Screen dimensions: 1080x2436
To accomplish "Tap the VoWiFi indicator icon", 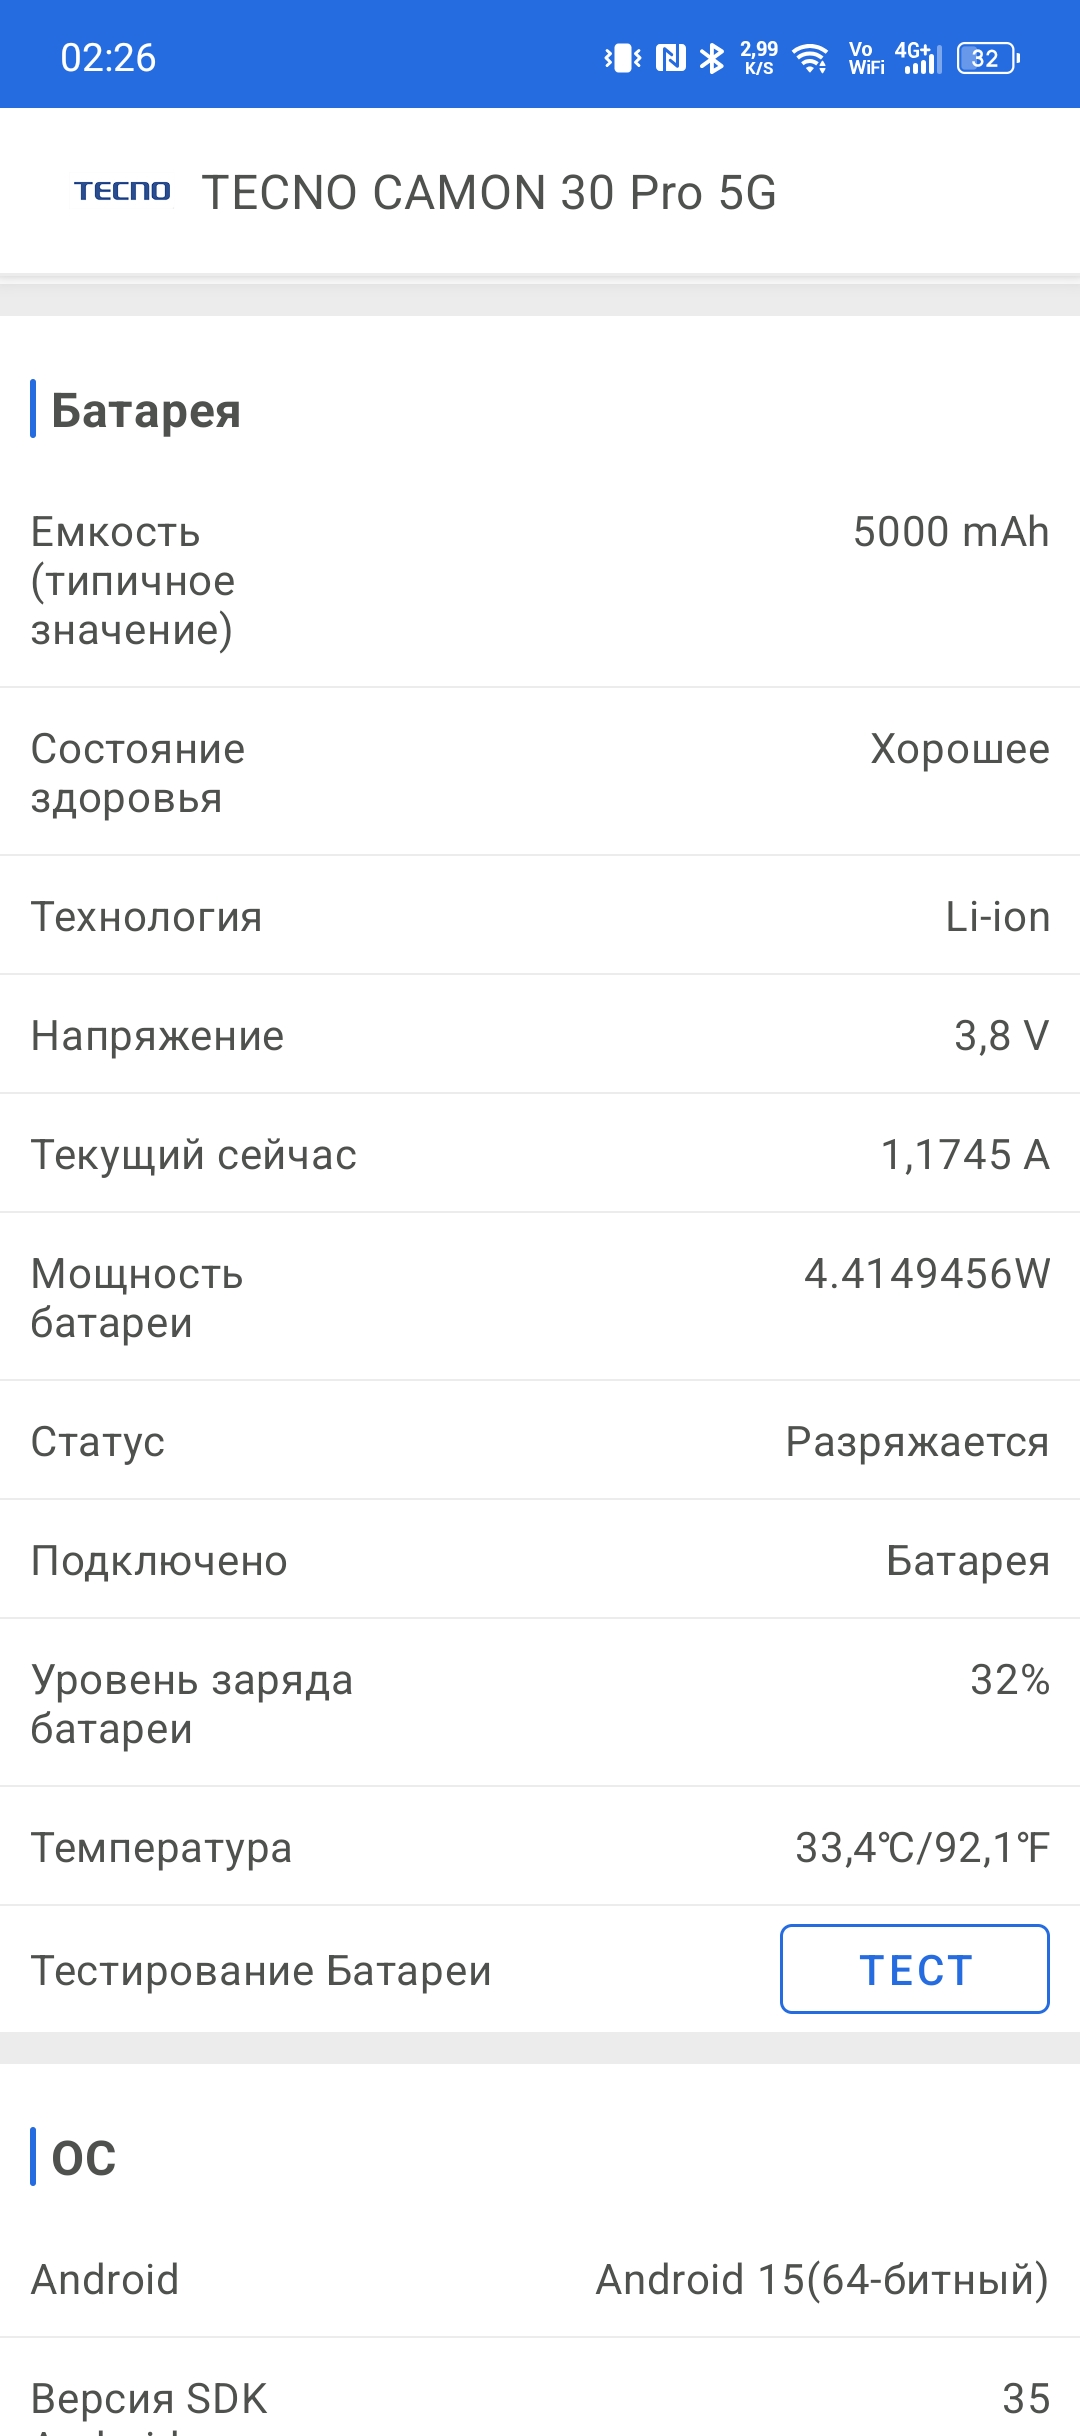I will [x=866, y=58].
